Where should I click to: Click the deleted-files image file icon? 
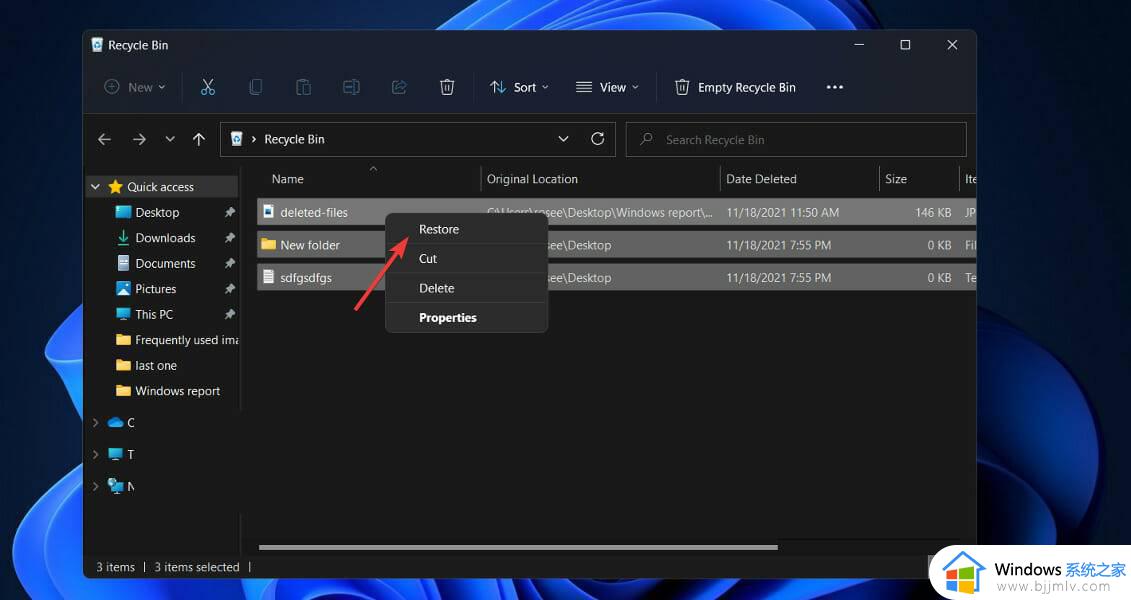(268, 211)
